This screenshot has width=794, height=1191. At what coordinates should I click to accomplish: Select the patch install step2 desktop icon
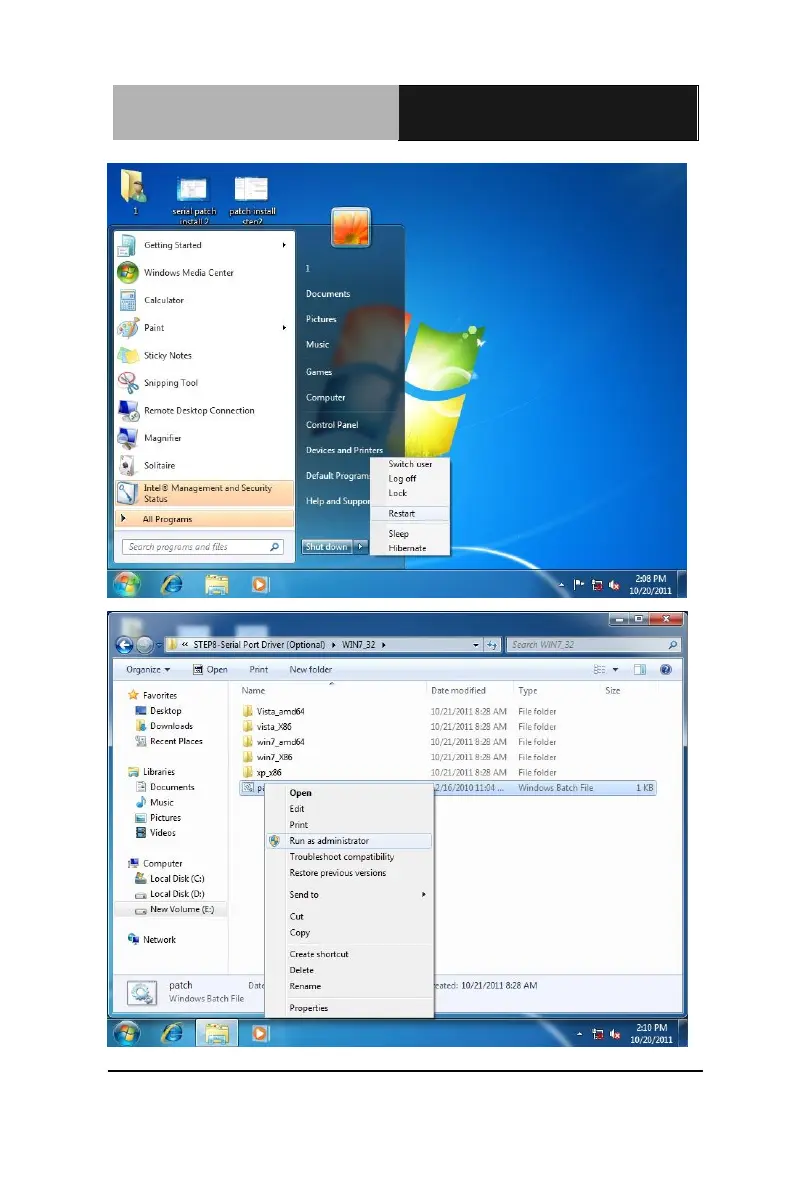tap(252, 201)
